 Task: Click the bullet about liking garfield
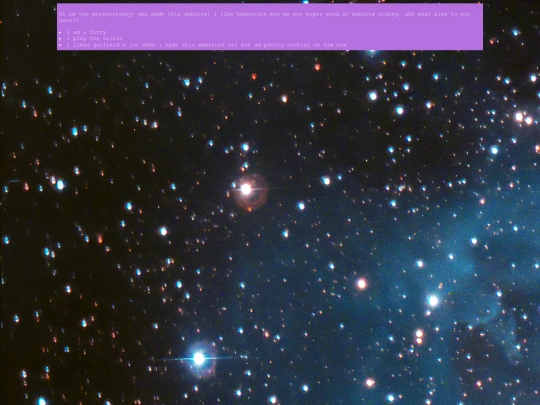click(206, 45)
